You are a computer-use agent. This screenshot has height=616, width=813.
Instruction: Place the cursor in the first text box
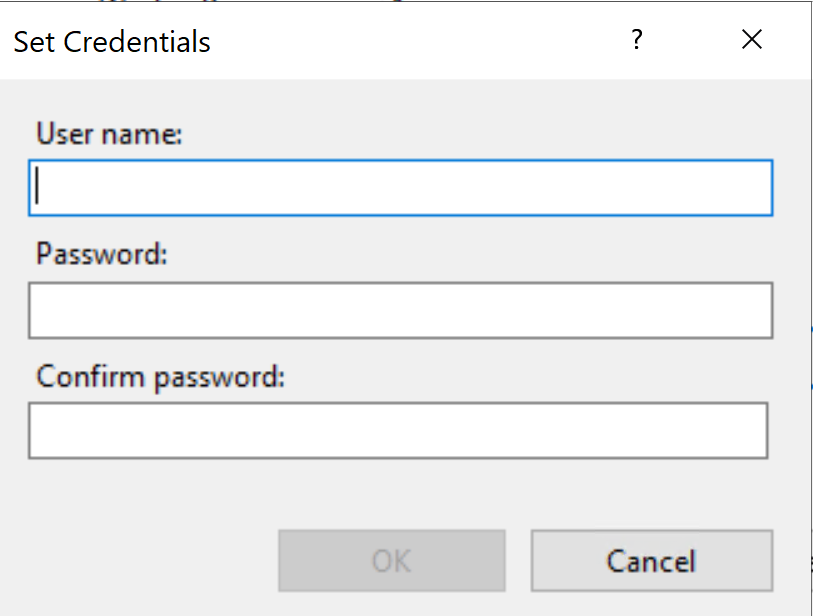click(x=400, y=188)
